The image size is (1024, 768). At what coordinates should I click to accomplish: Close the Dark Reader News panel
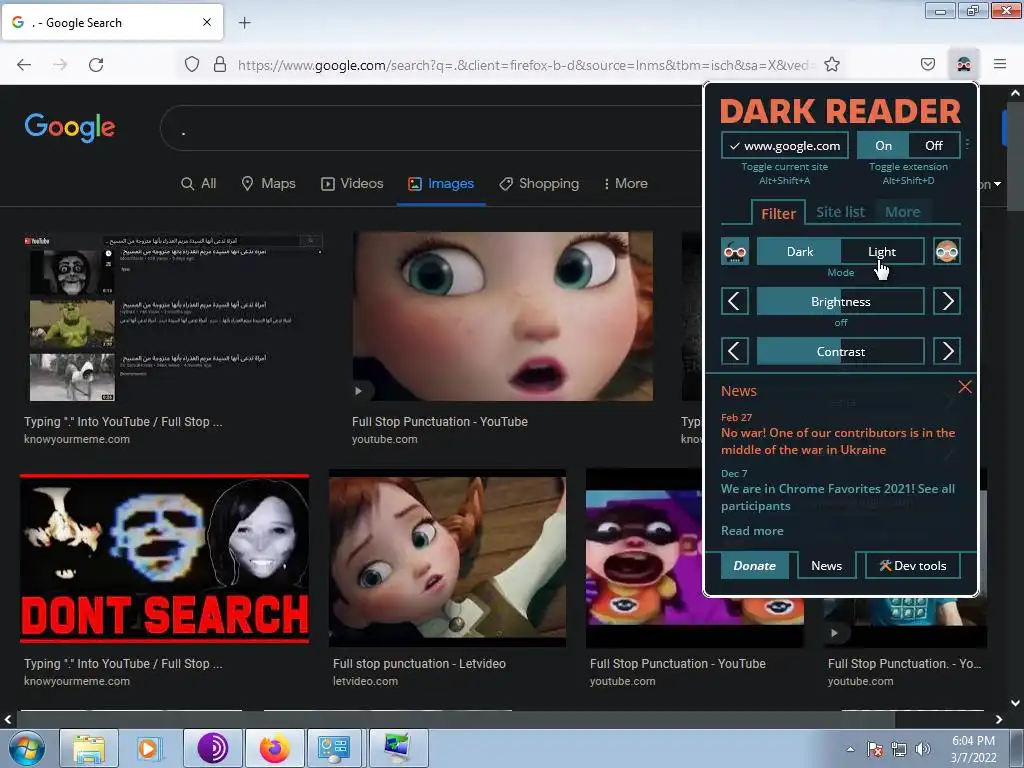click(x=965, y=387)
